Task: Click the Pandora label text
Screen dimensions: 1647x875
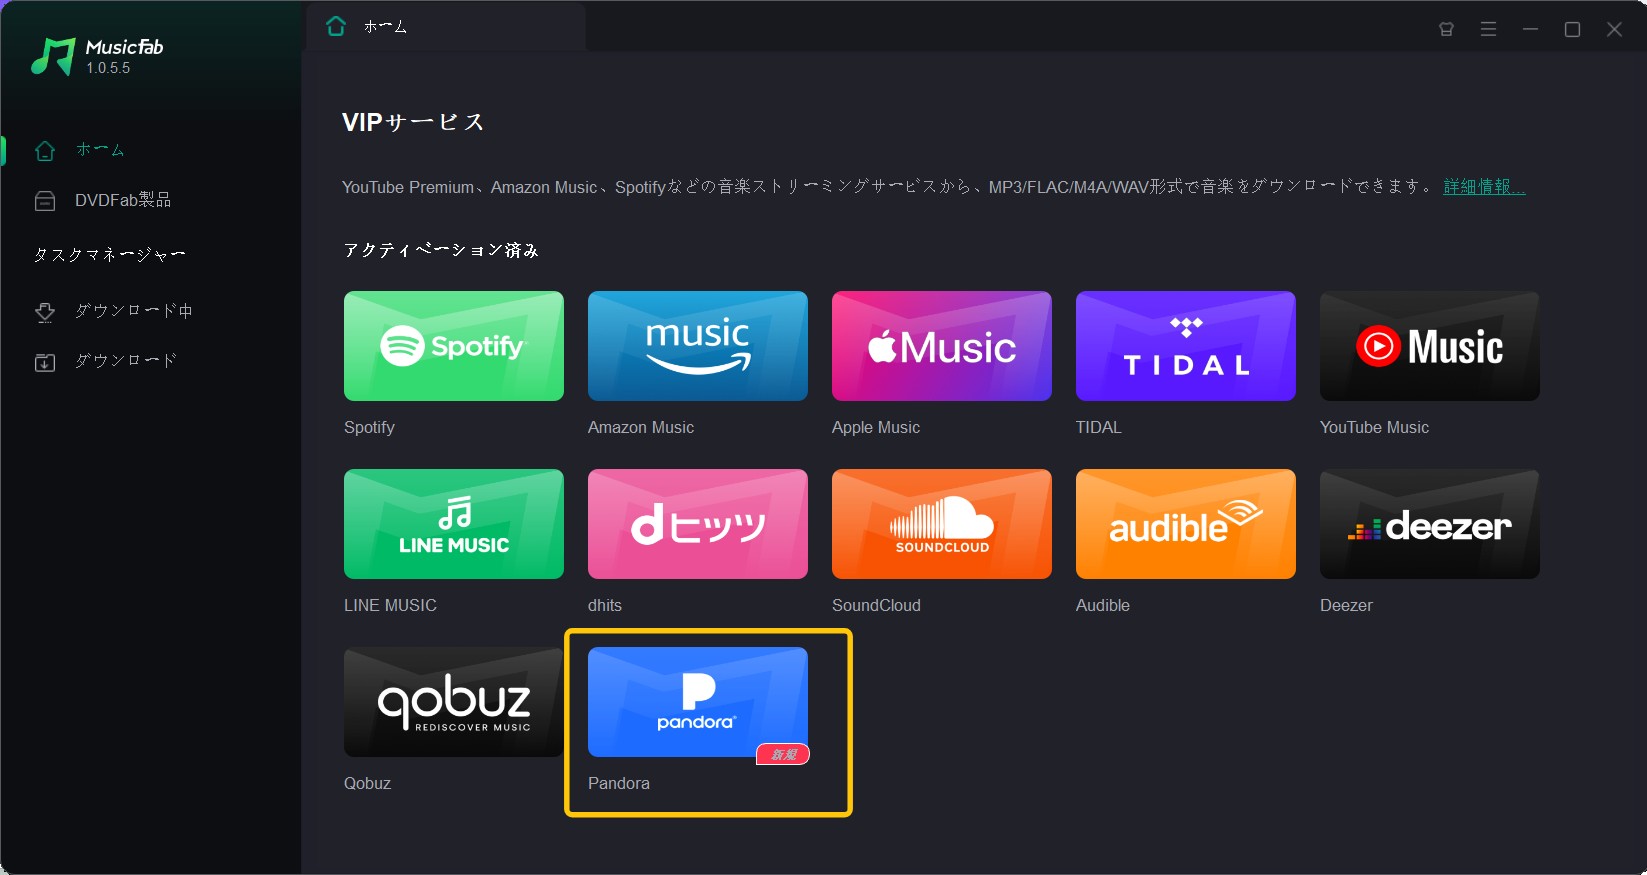Action: tap(619, 783)
